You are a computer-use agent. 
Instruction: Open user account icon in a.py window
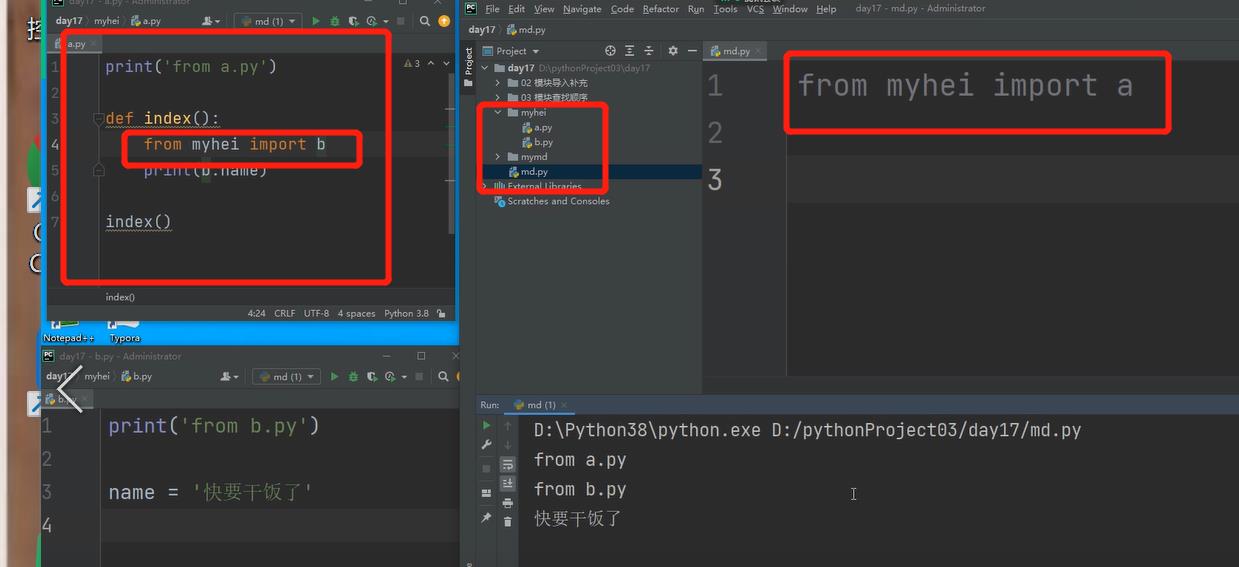click(x=210, y=21)
